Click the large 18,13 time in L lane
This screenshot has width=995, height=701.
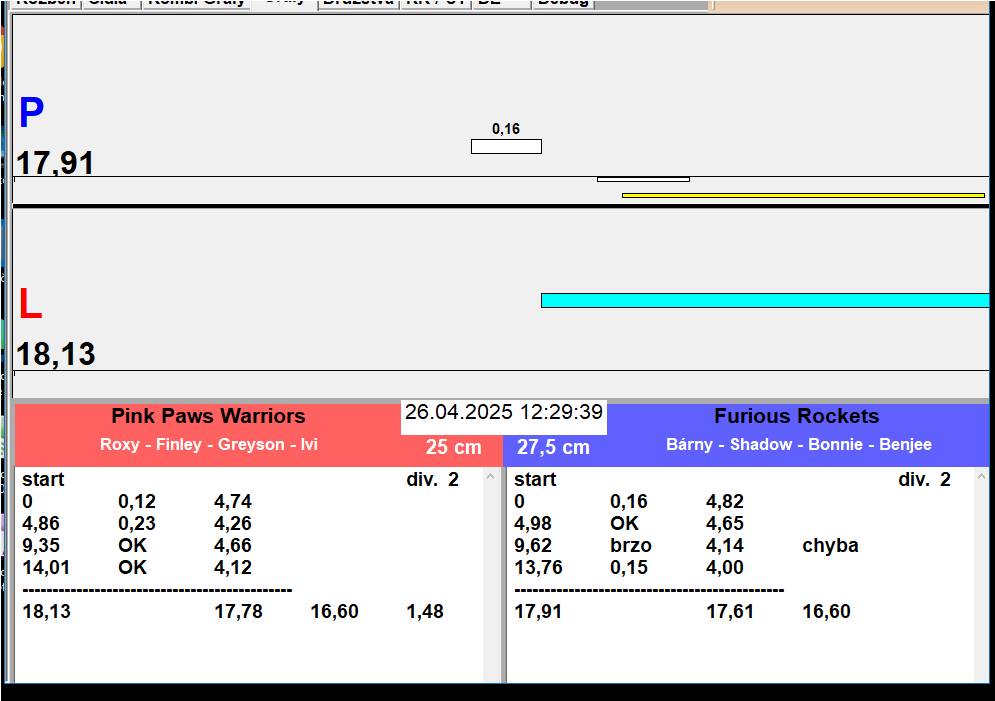56,354
